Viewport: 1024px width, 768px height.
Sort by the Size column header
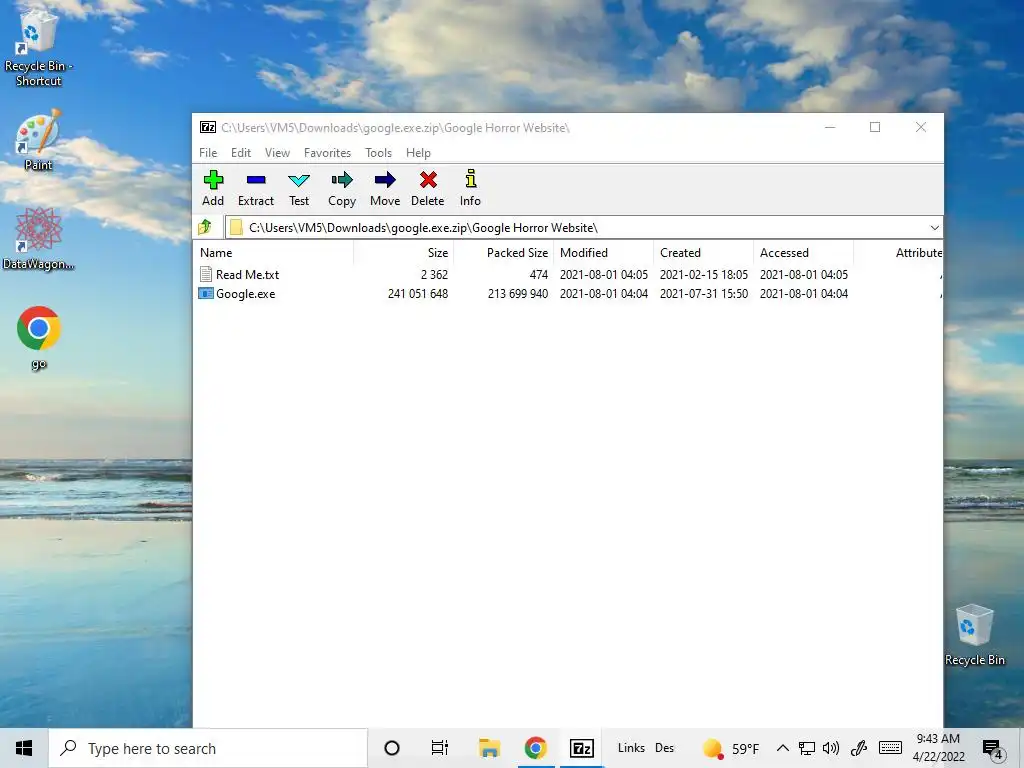[403, 253]
